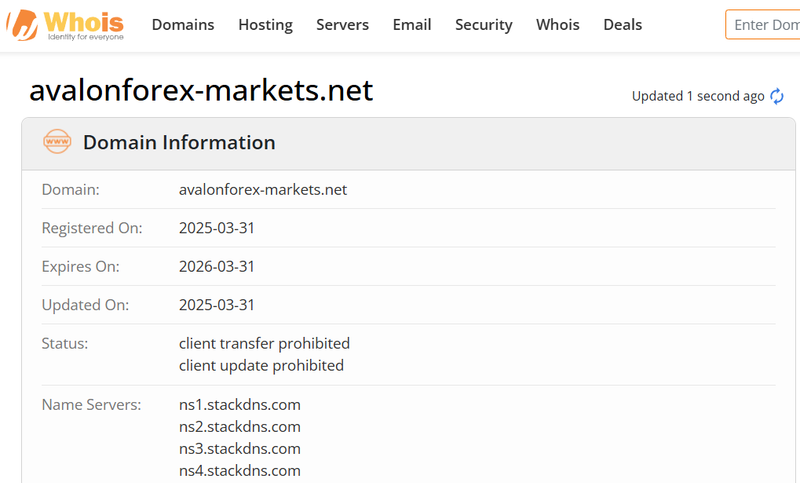Click 'client transfer prohibited' status
The height and width of the screenshot is (483, 800).
click(264, 343)
